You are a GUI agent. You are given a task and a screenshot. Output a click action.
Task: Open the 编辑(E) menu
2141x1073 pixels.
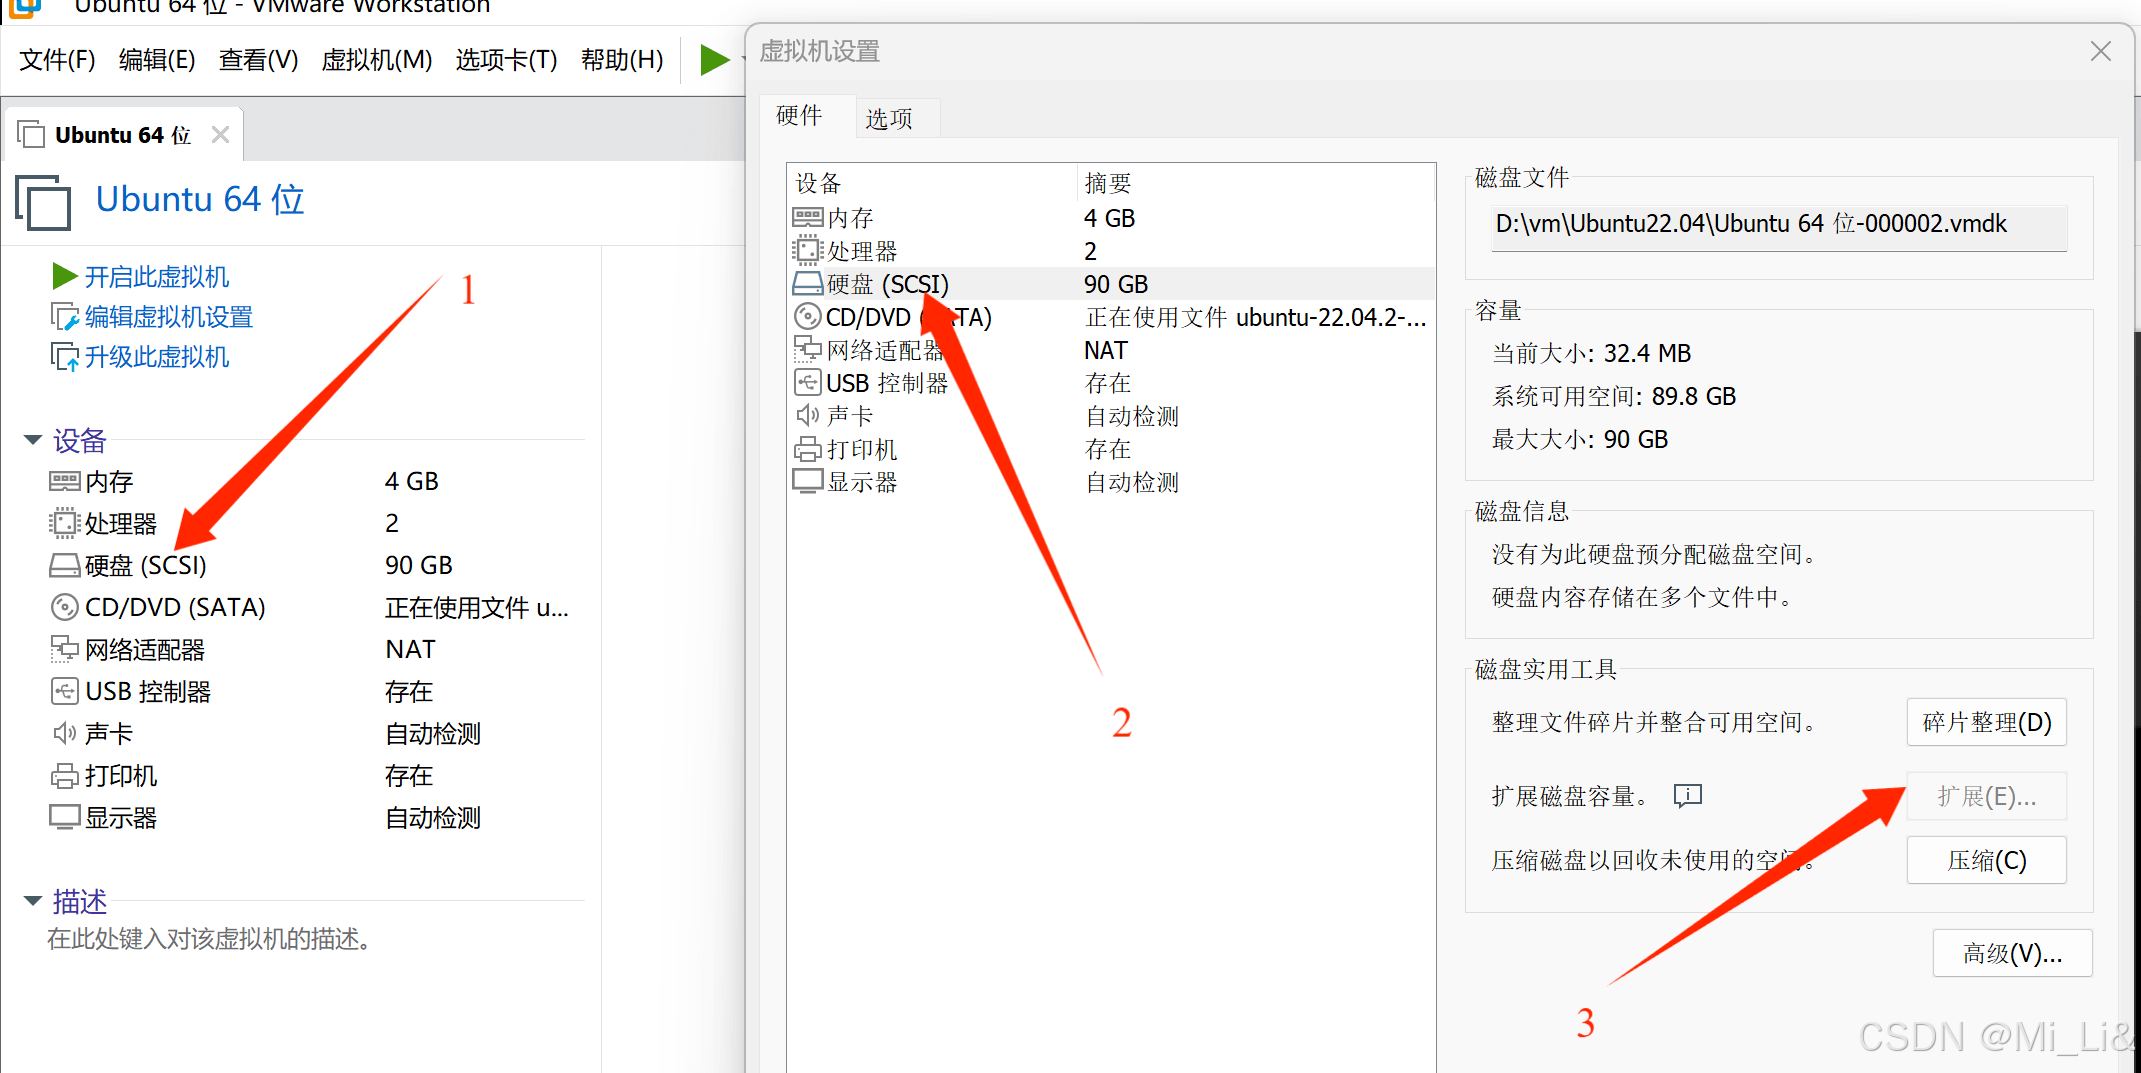click(157, 60)
